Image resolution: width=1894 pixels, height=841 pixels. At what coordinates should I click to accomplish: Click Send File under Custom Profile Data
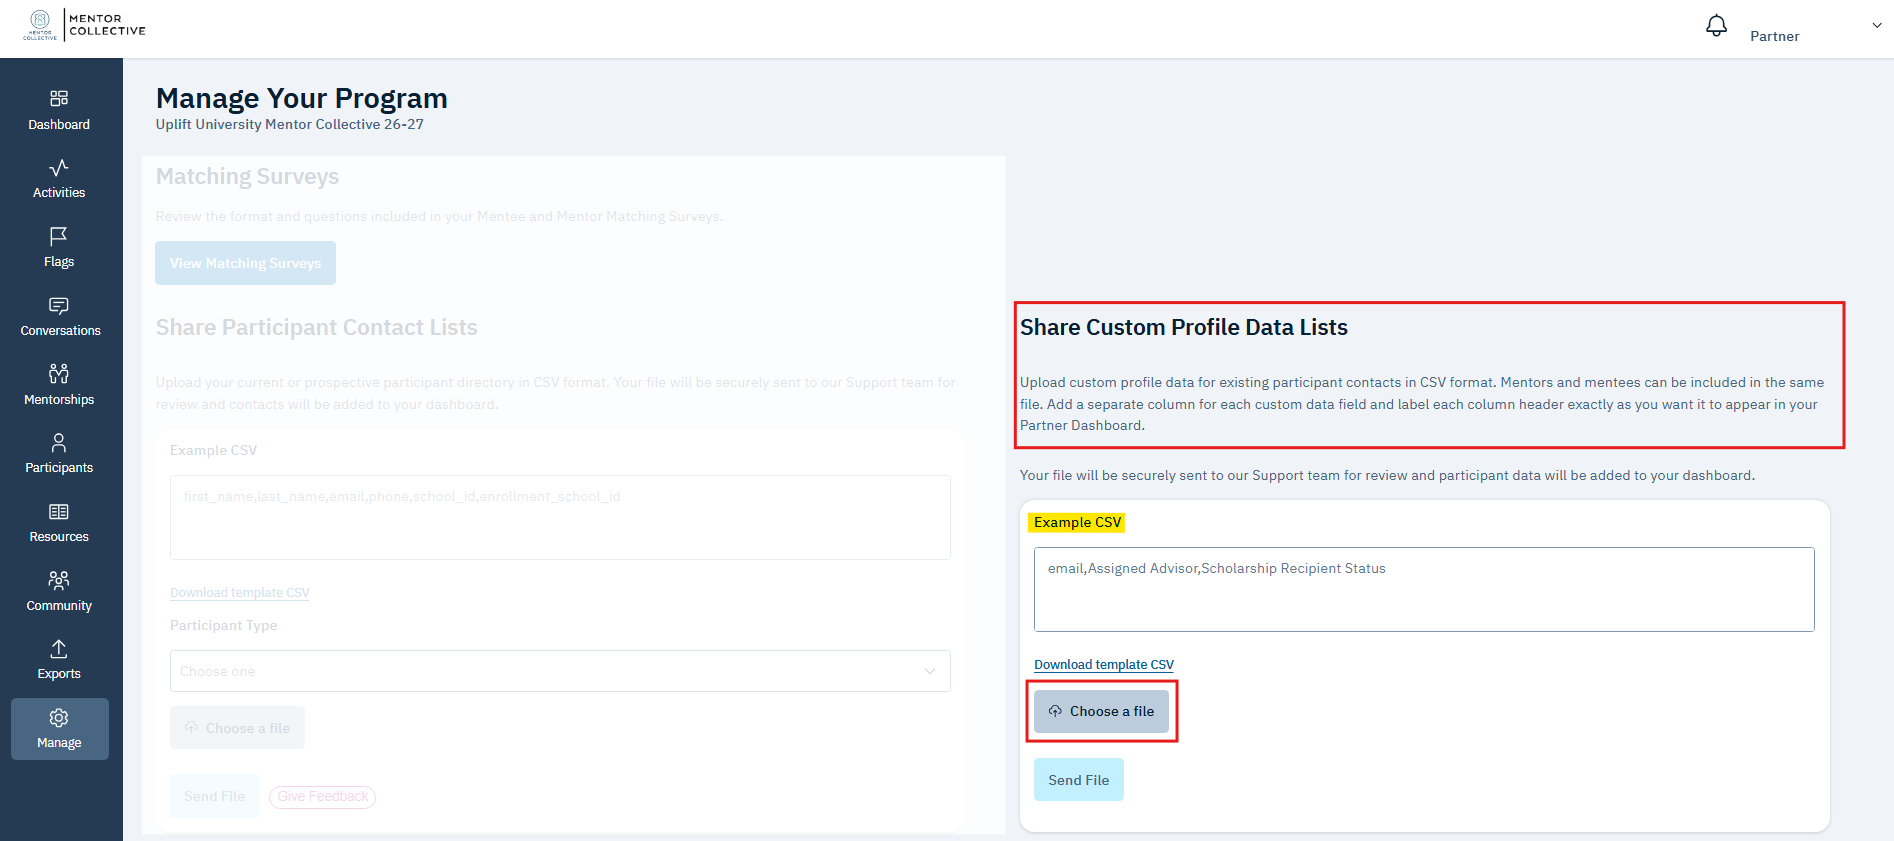[x=1078, y=780]
